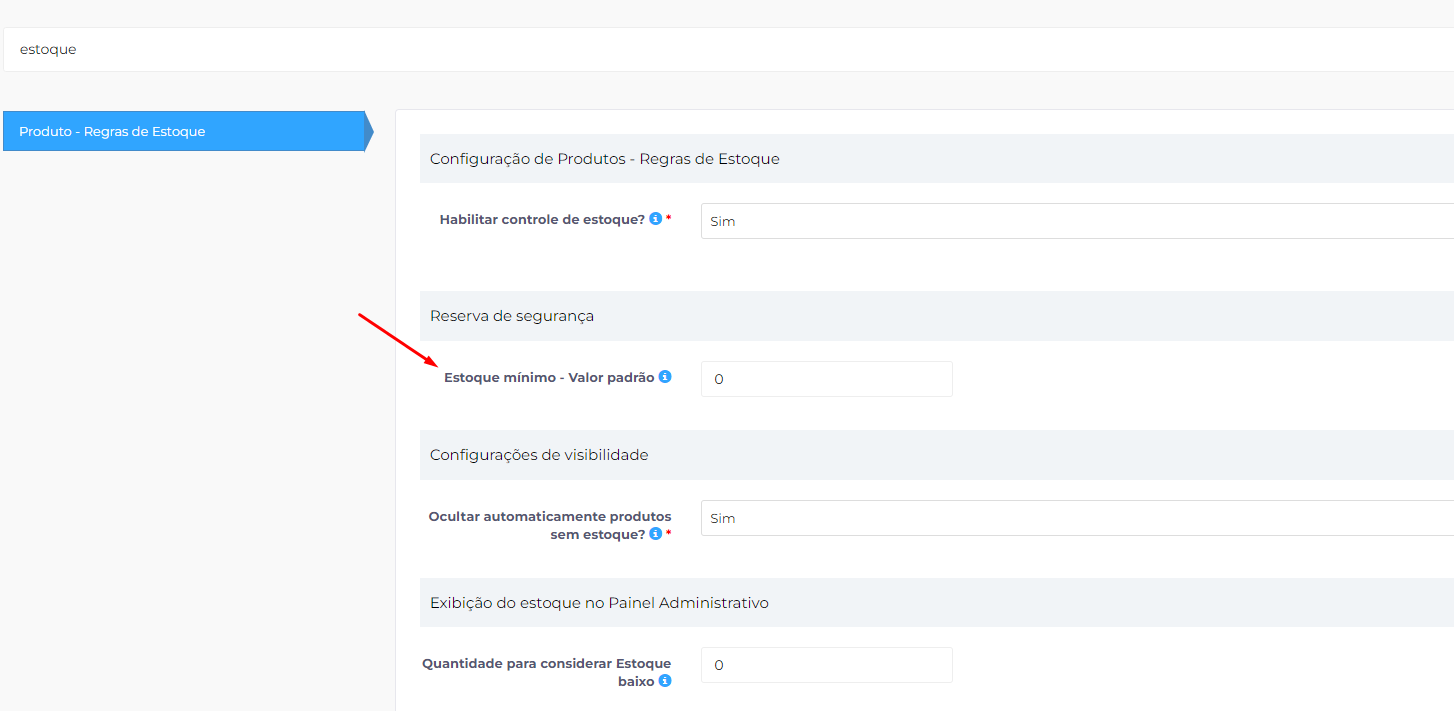Click info icon beside Ocultar automaticamente produtos sem estoque

[x=656, y=534]
